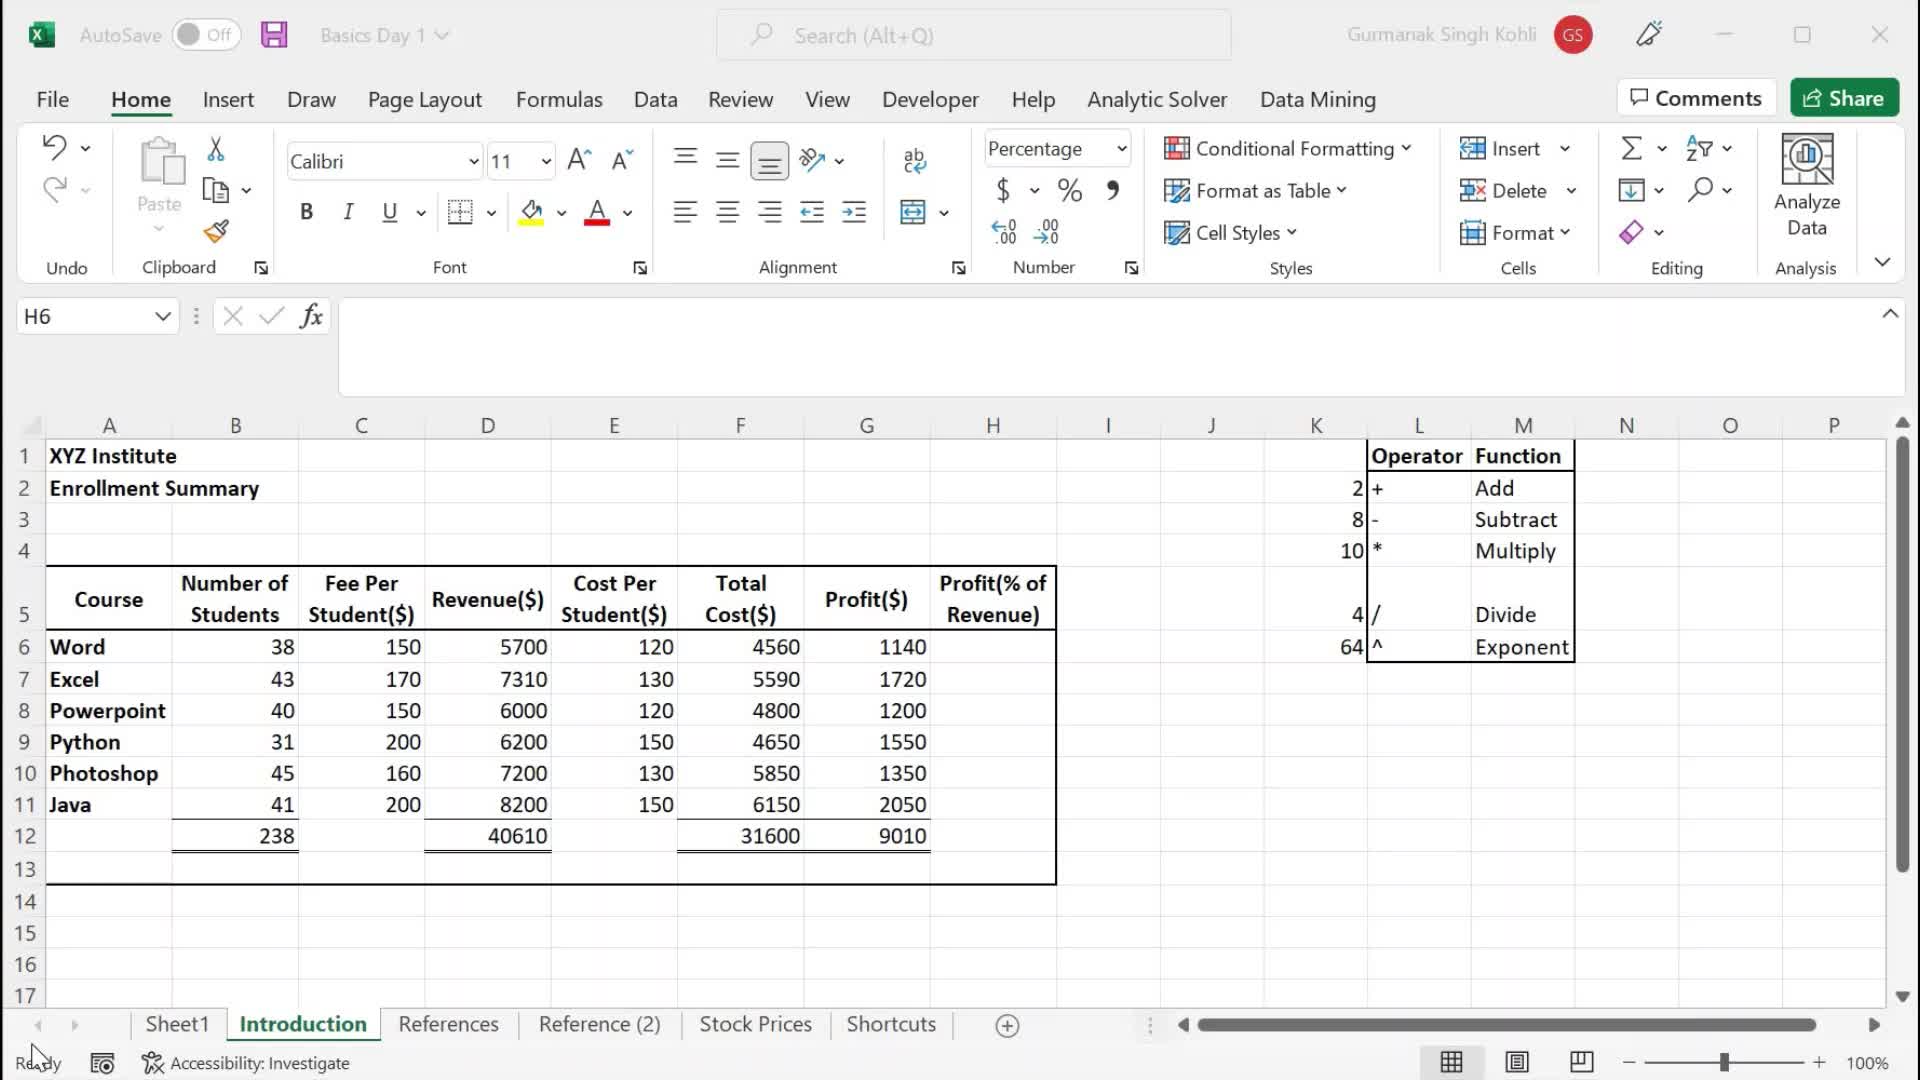Open the font name Calibri dropdown

tap(473, 161)
